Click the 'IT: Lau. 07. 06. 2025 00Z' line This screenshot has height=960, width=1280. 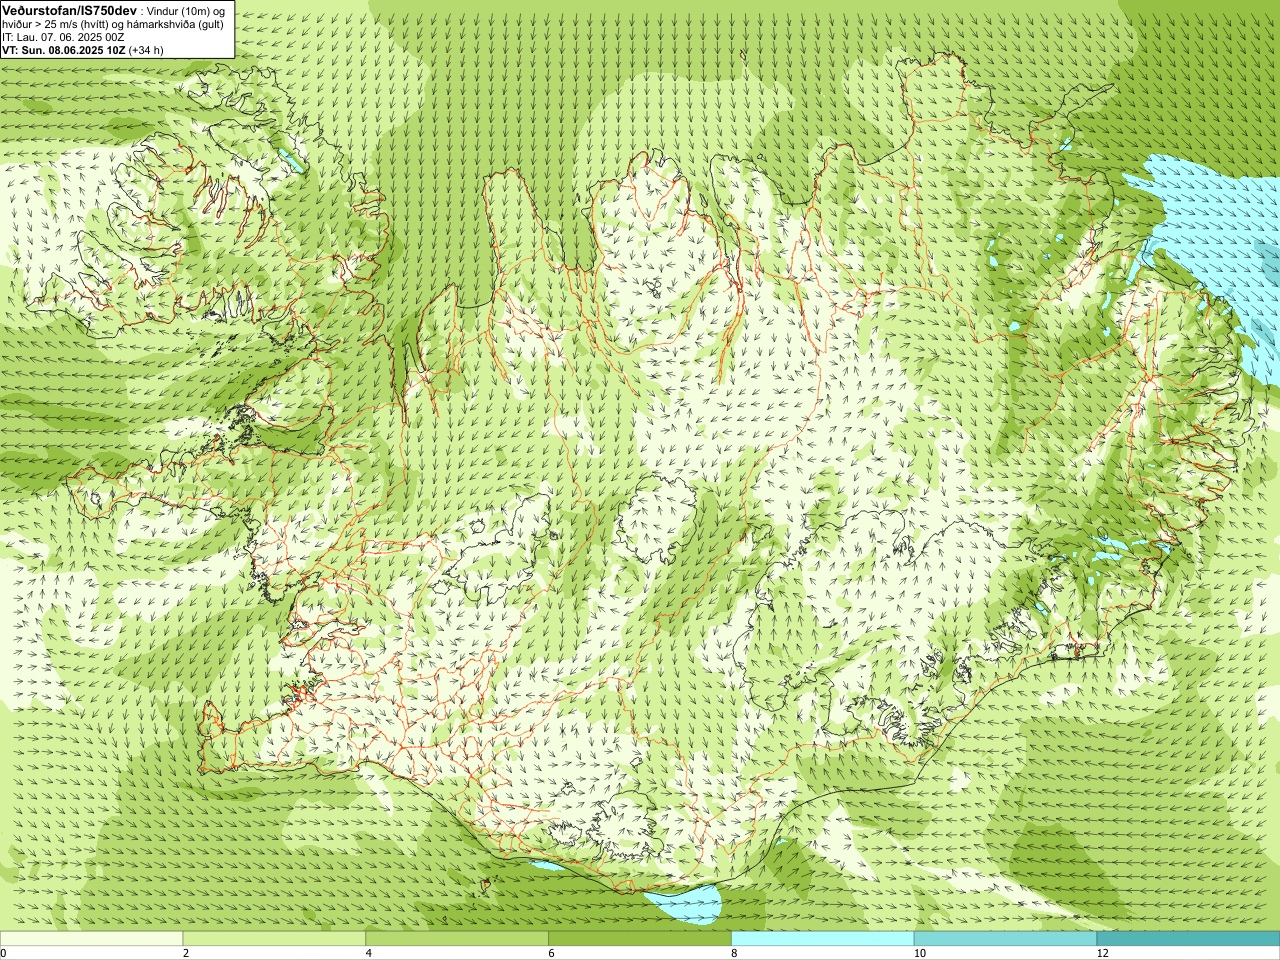(x=63, y=37)
